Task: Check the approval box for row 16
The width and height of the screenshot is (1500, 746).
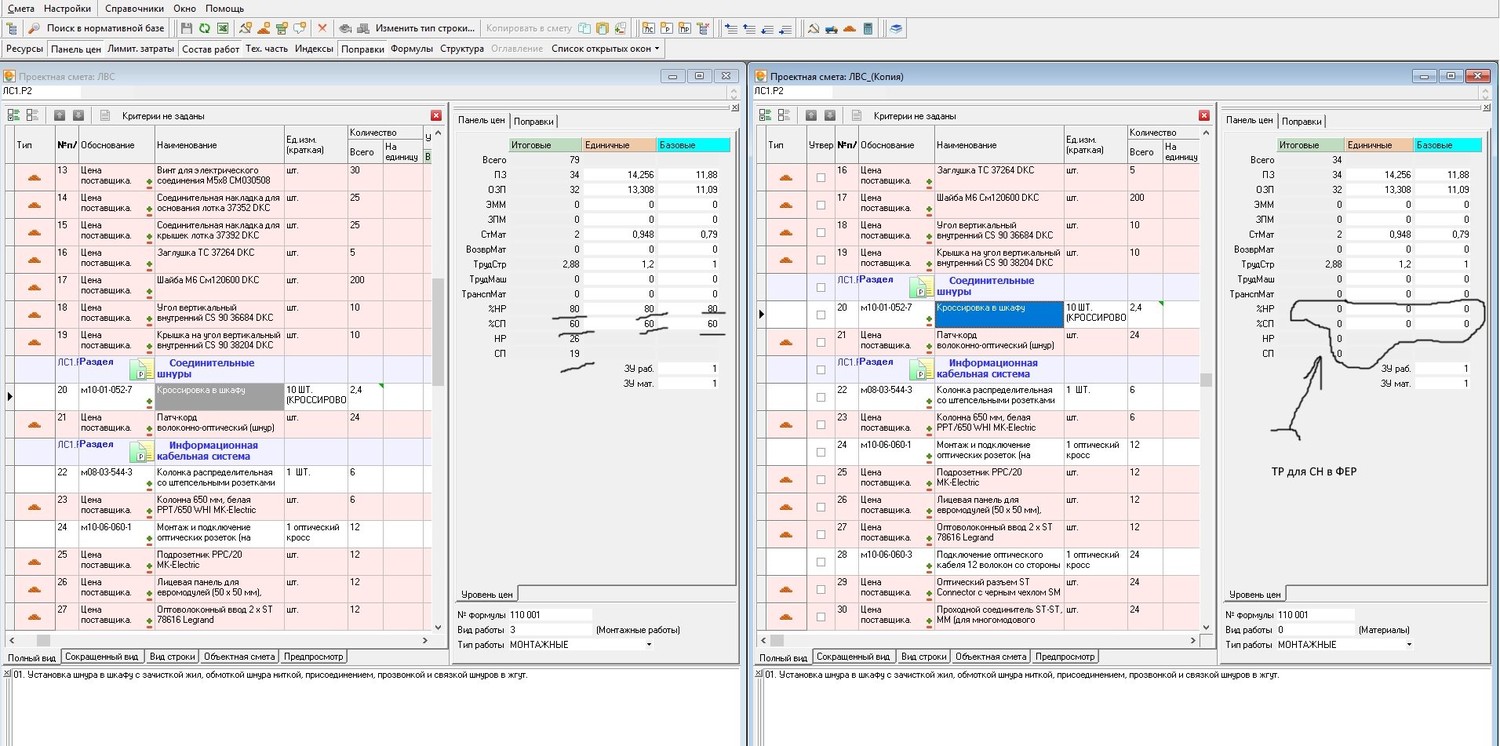Action: (821, 177)
